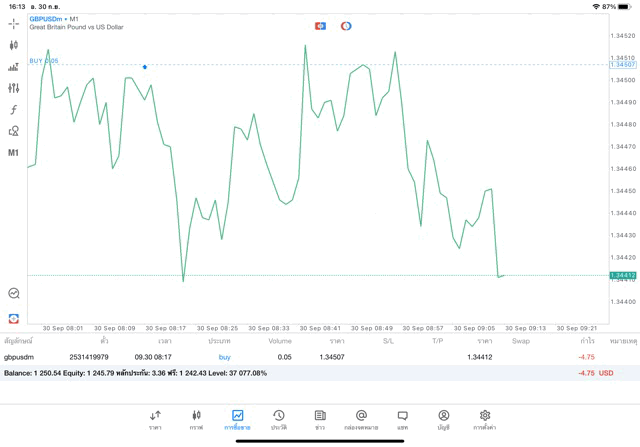
Task: Click the magnifier icon at lower left of chart
Action: tap(13, 293)
